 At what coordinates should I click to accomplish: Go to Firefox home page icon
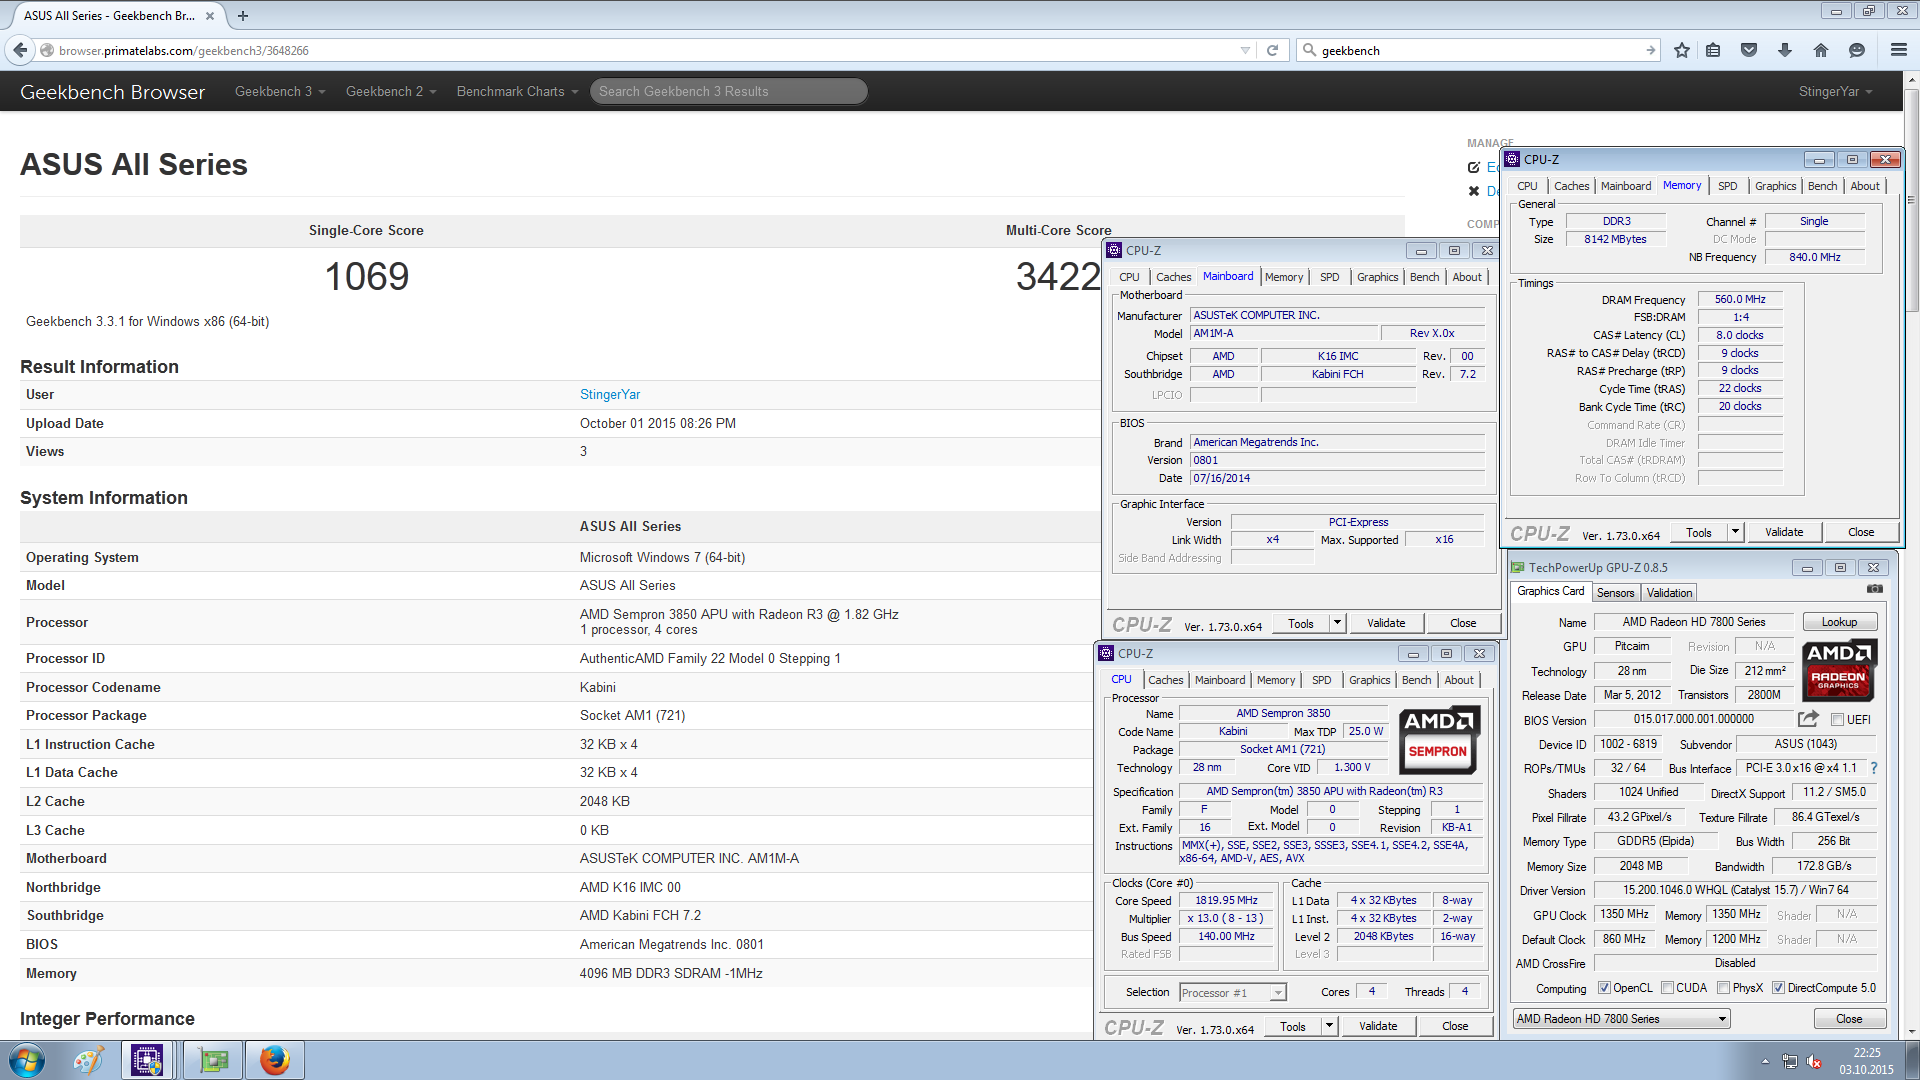point(1821,50)
